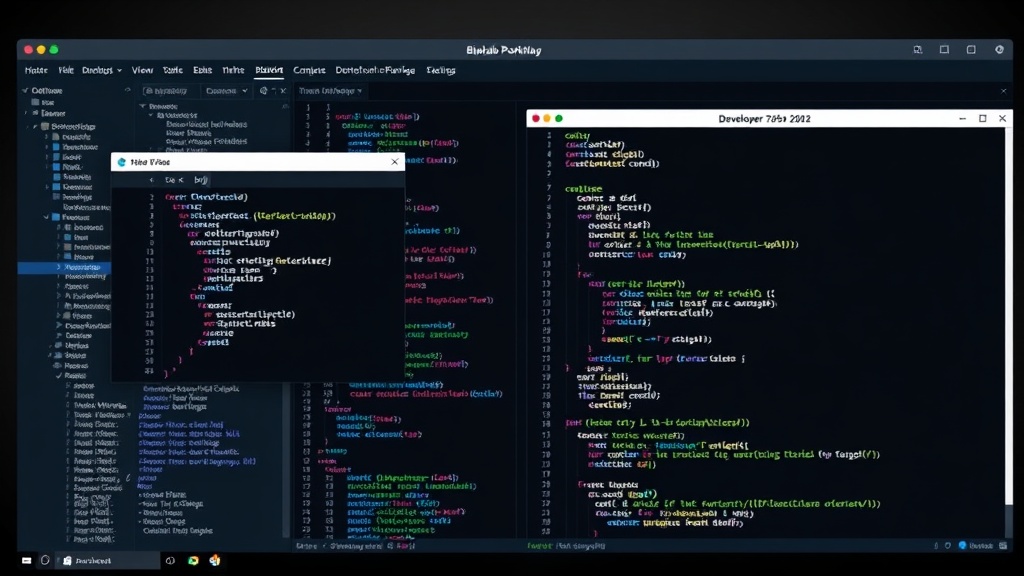Screen dimensions: 1024x576
Task: Open the combo box beside the @ field
Action: coord(226,91)
